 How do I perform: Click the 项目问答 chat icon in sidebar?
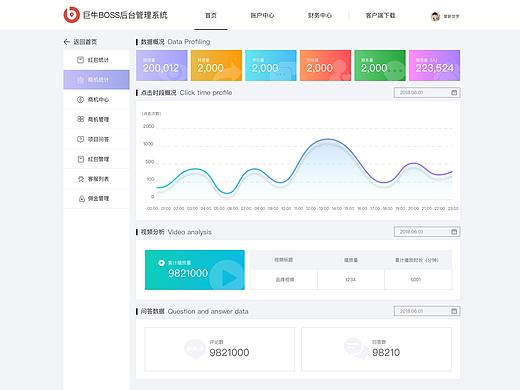pos(80,139)
